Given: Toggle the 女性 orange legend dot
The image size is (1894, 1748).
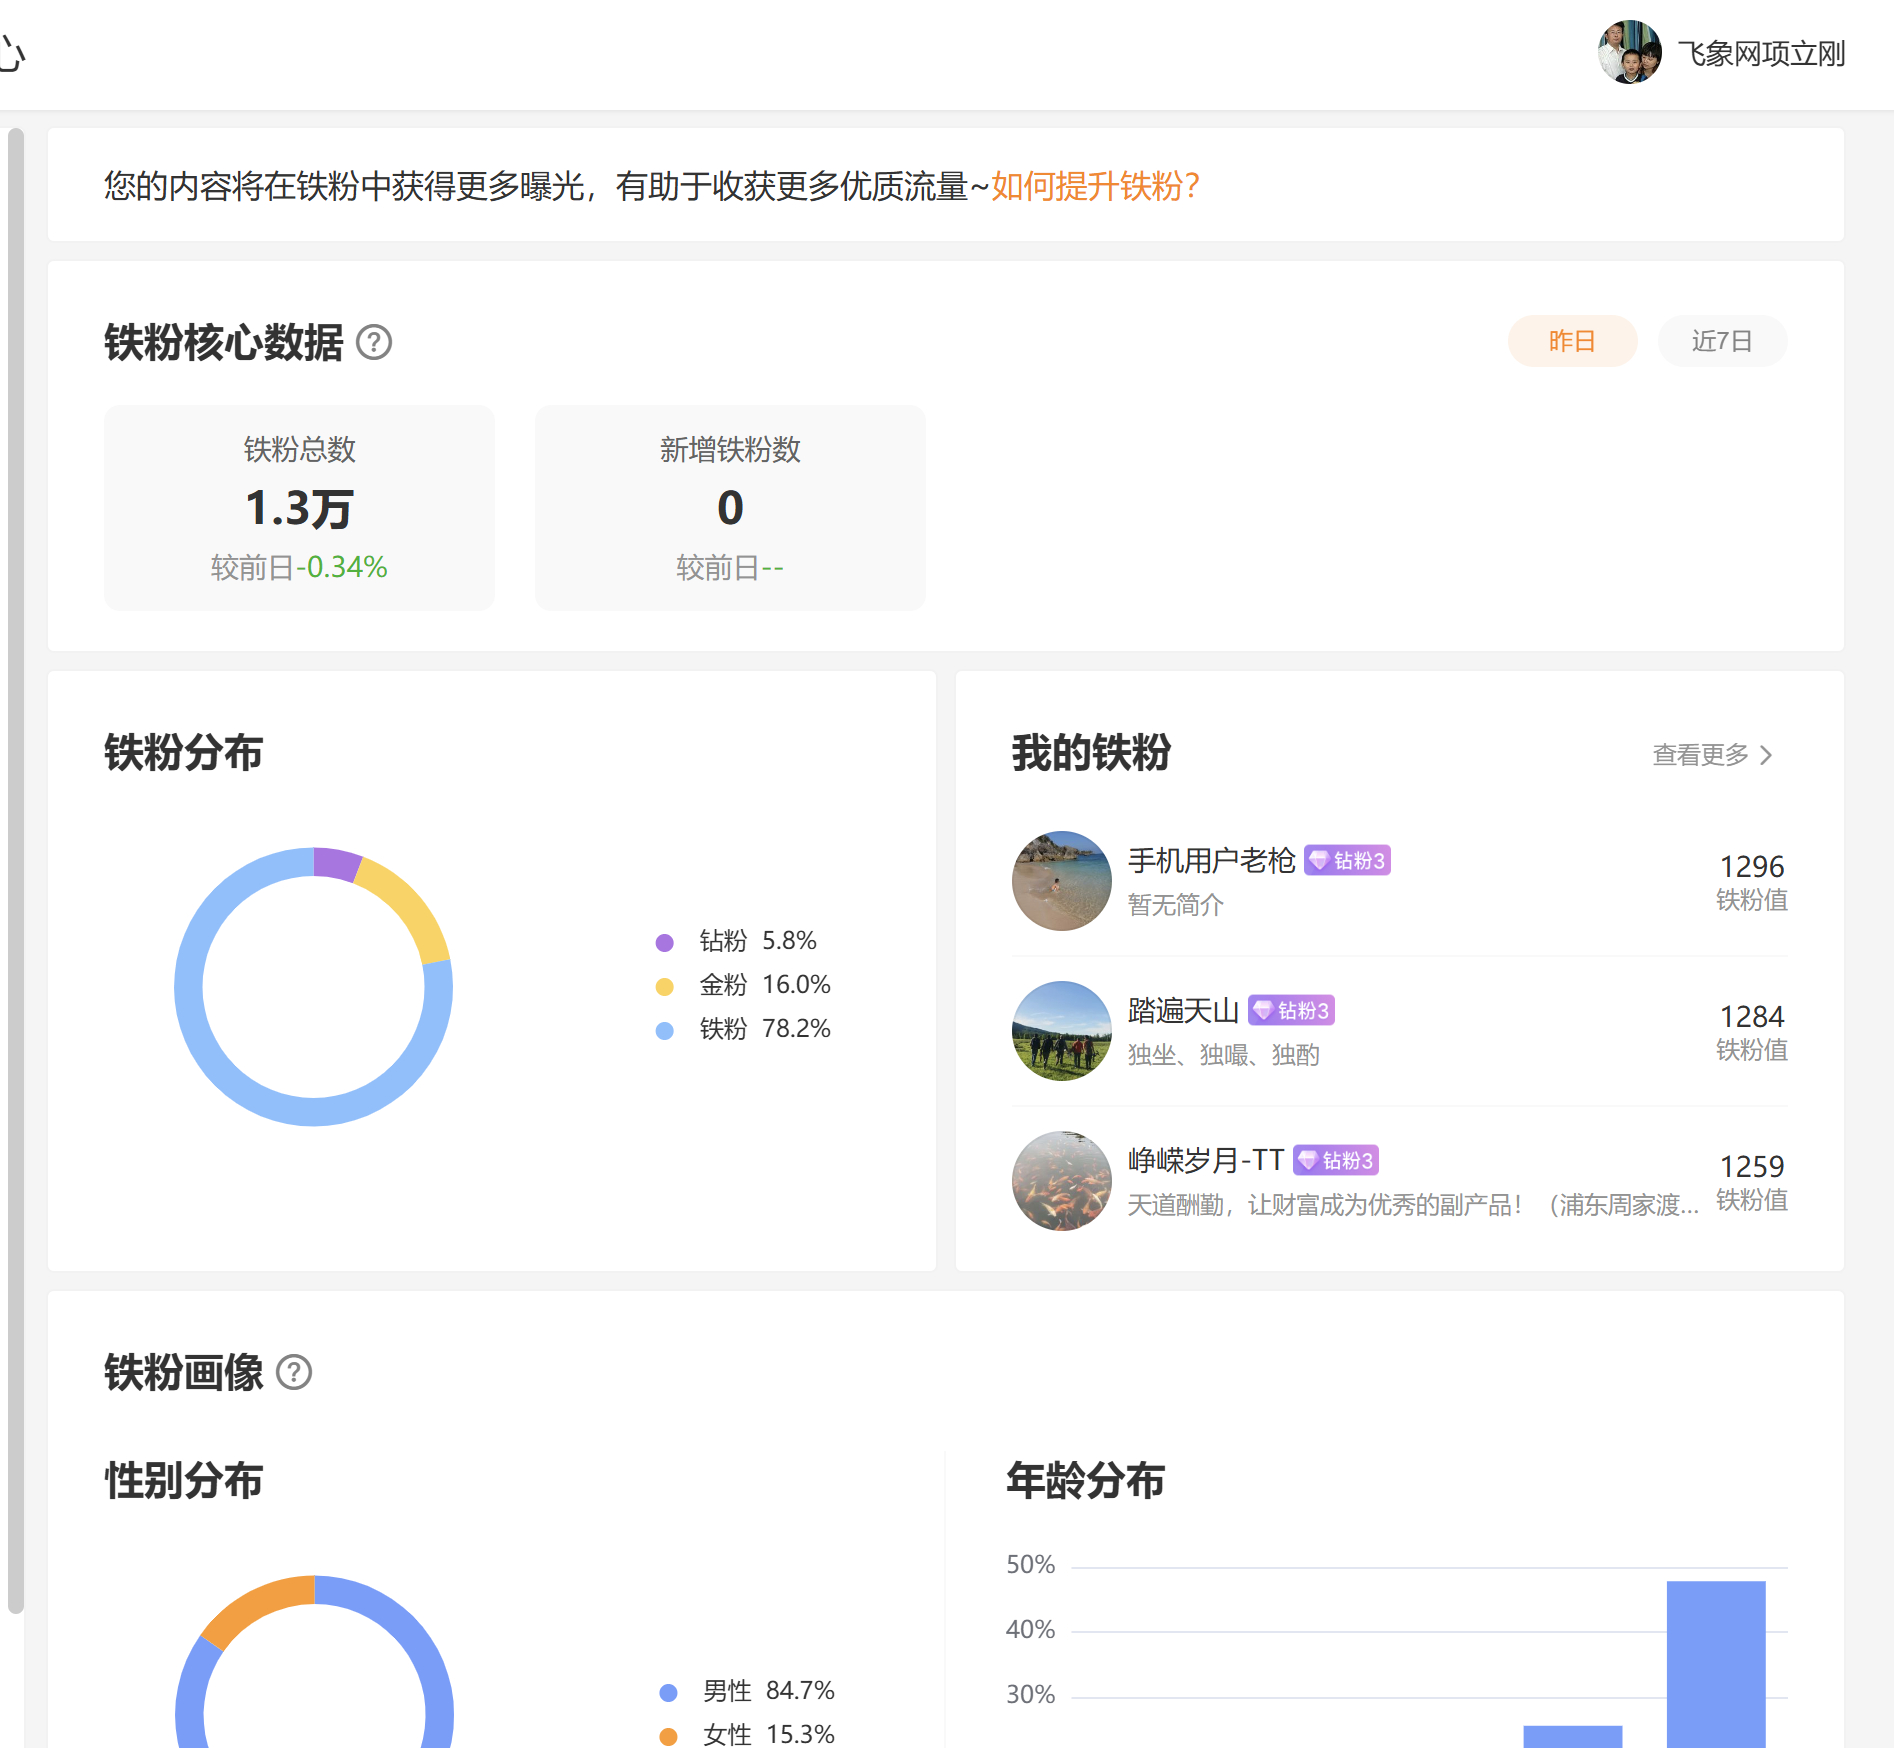Looking at the screenshot, I should 668,1736.
